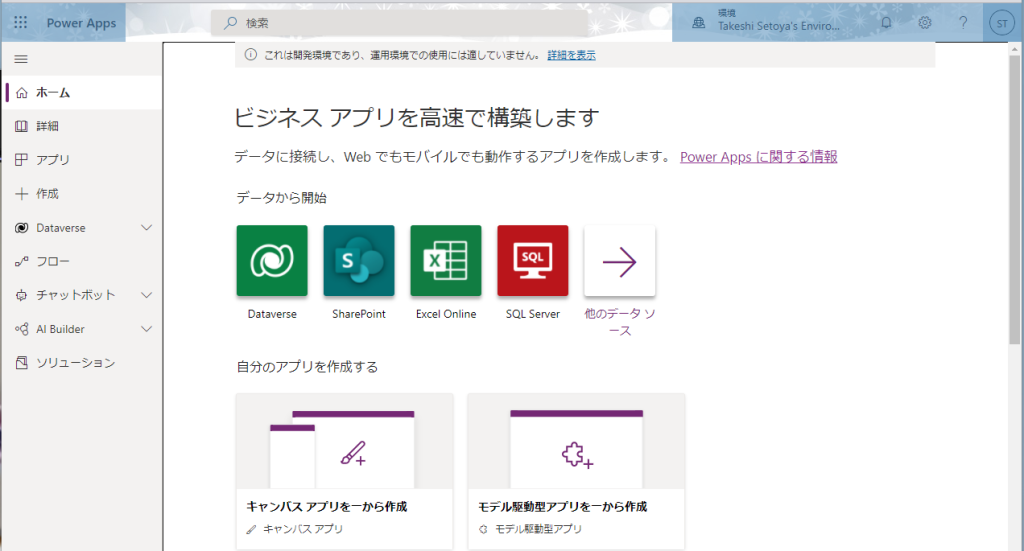Click the book icon beside 詳細
Image resolution: width=1024 pixels, height=551 pixels.
[22, 126]
